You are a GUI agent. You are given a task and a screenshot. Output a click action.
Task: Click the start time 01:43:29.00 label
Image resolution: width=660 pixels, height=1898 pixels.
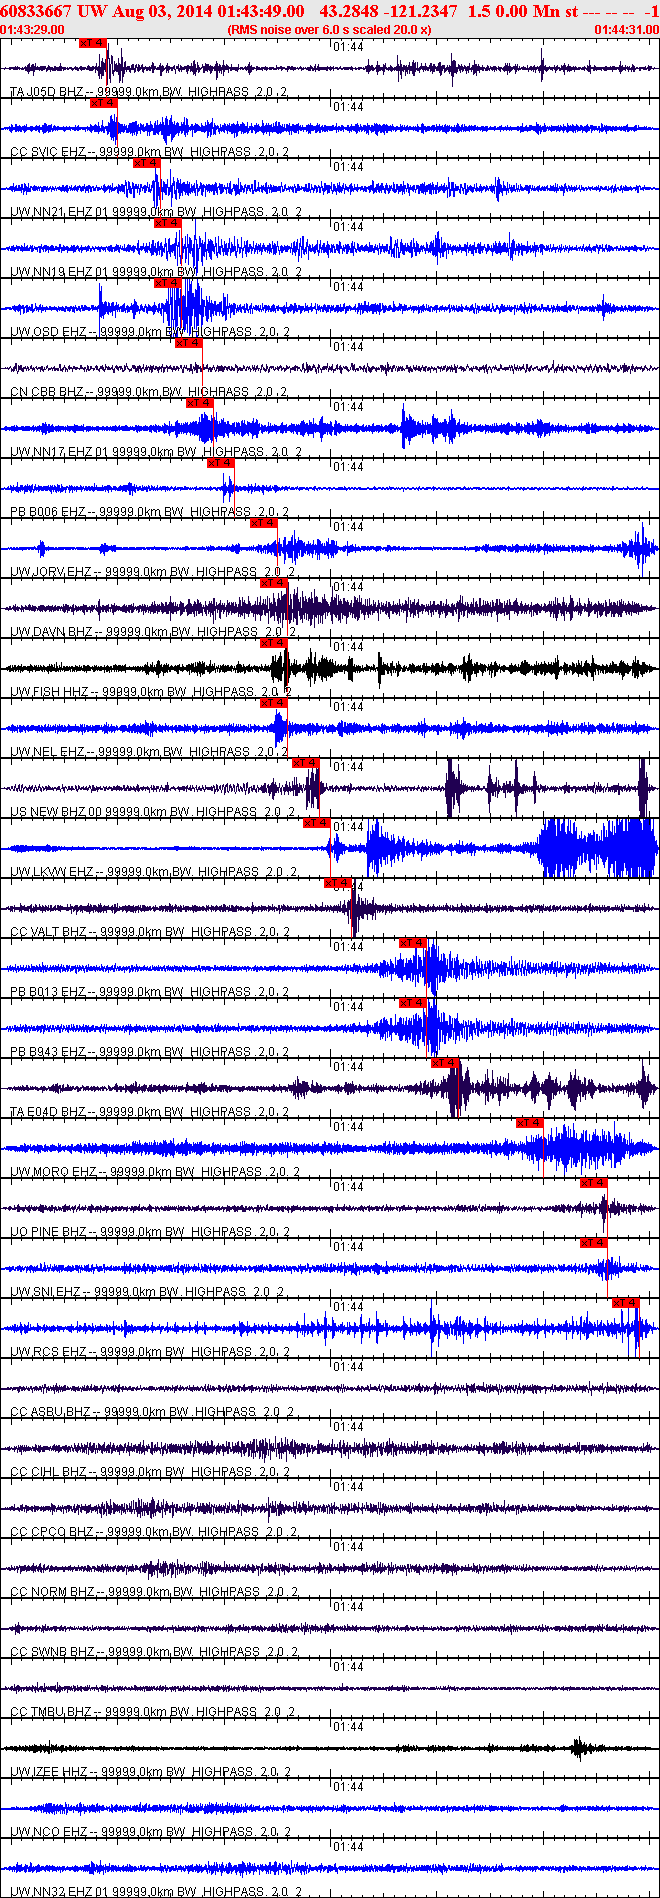pos(32,30)
